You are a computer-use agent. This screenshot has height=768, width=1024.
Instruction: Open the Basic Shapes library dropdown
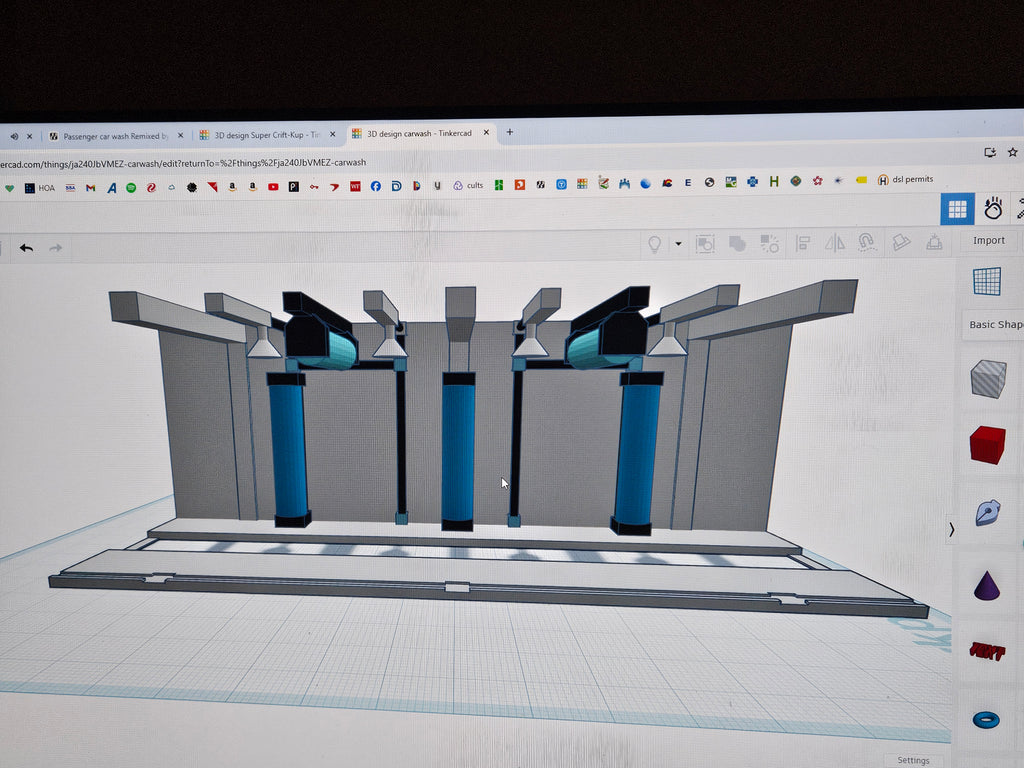[995, 325]
